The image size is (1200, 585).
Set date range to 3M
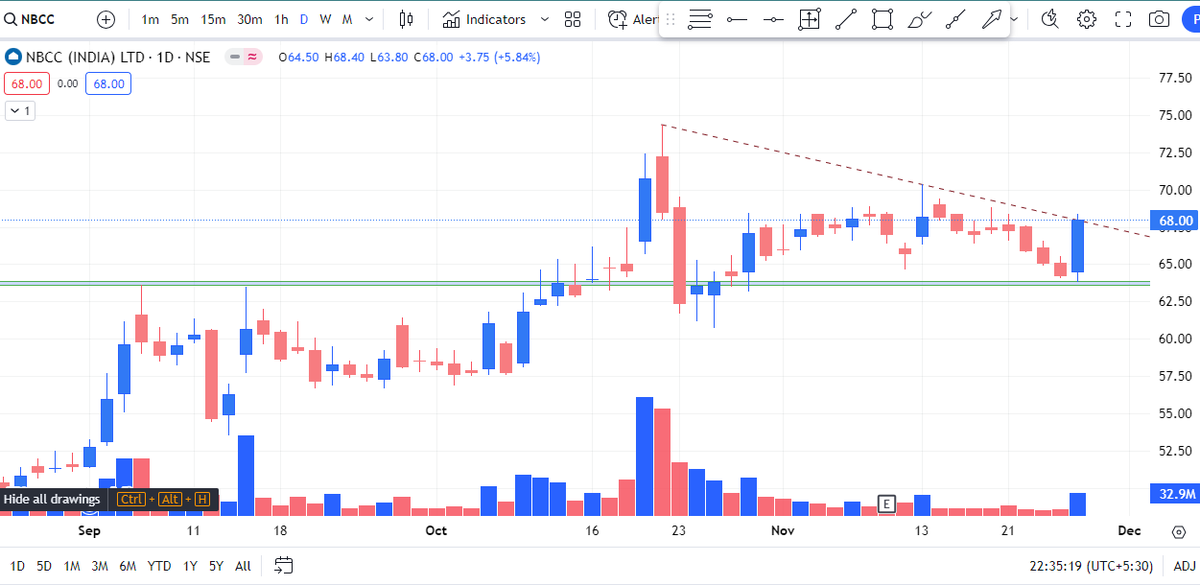tap(99, 565)
